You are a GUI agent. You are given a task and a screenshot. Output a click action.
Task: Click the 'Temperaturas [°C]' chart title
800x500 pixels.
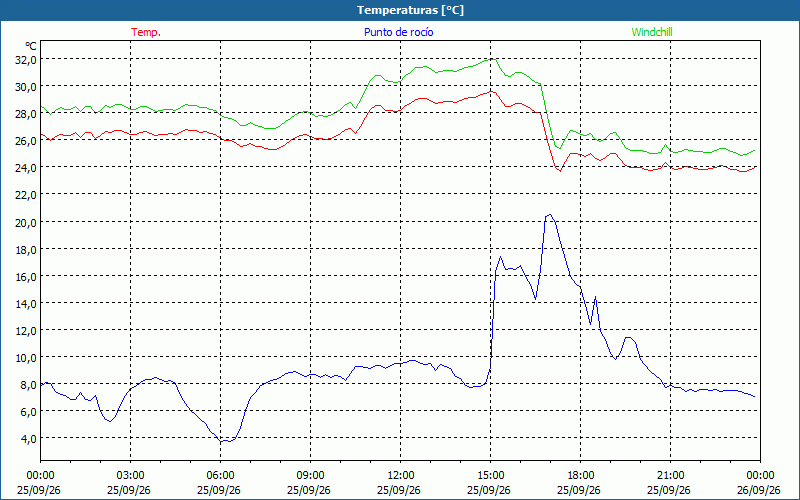click(x=410, y=10)
